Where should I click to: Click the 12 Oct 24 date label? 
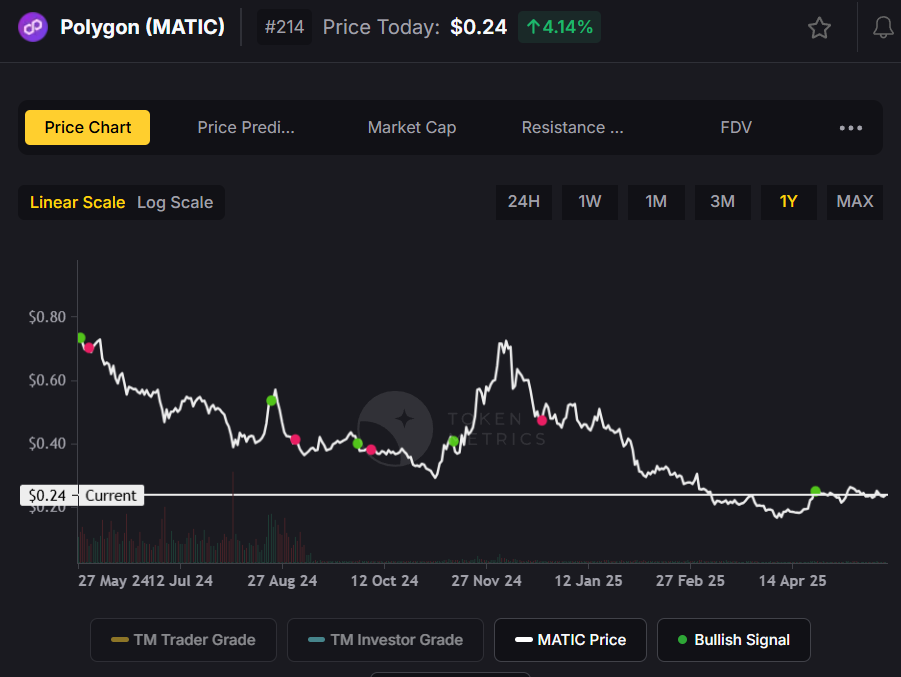click(384, 581)
